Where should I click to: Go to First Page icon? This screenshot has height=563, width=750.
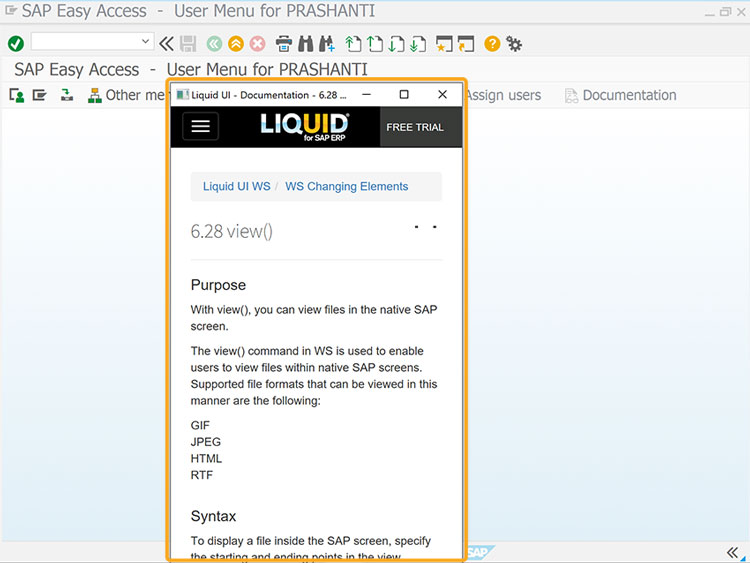click(353, 44)
